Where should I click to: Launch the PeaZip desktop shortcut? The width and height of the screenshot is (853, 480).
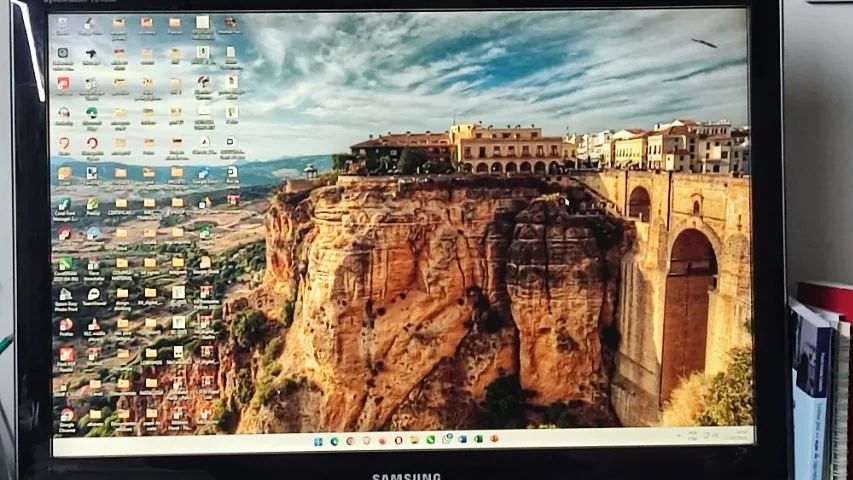click(x=93, y=208)
